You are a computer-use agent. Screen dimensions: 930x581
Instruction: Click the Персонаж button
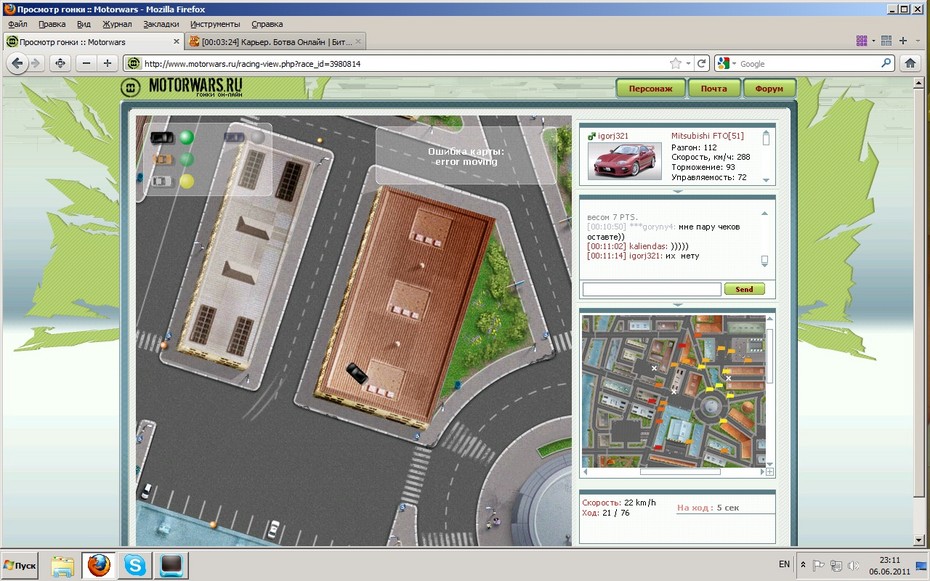coord(651,88)
